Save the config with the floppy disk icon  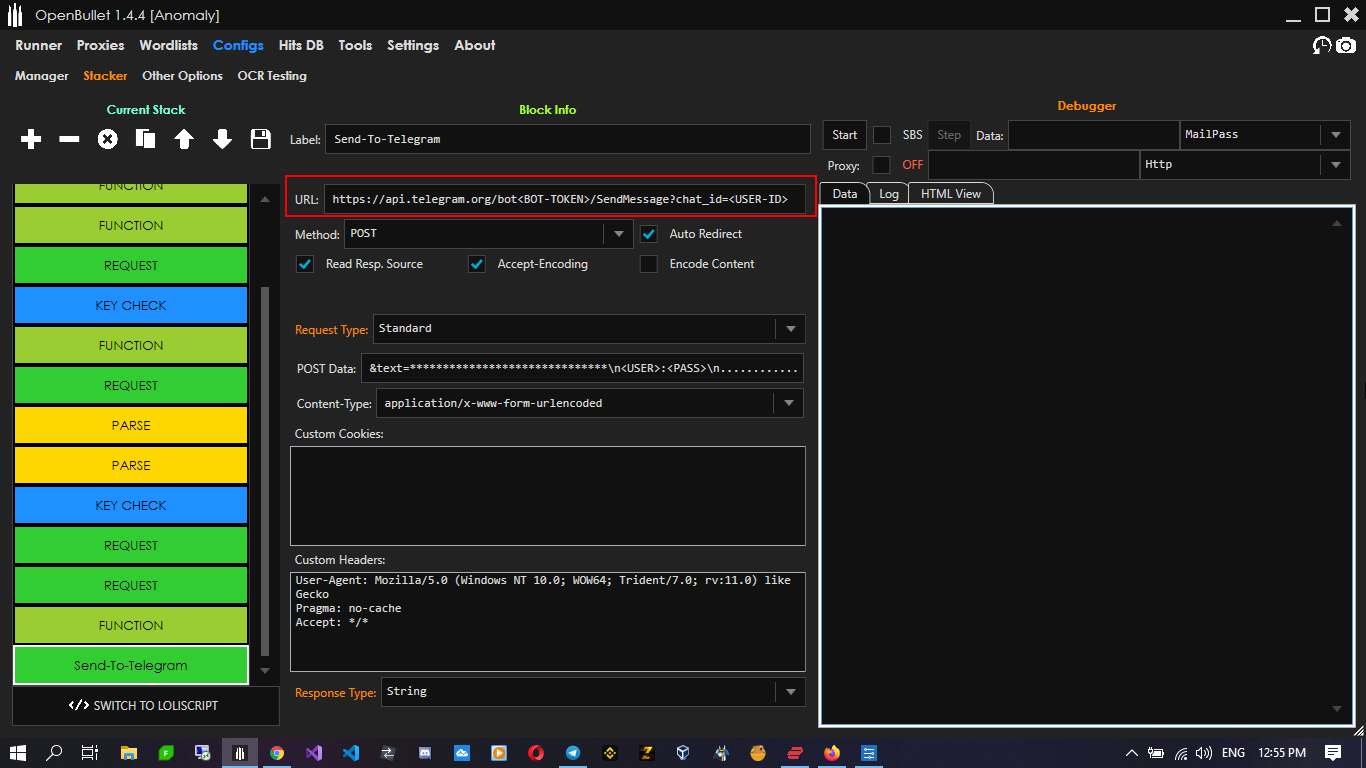(261, 140)
